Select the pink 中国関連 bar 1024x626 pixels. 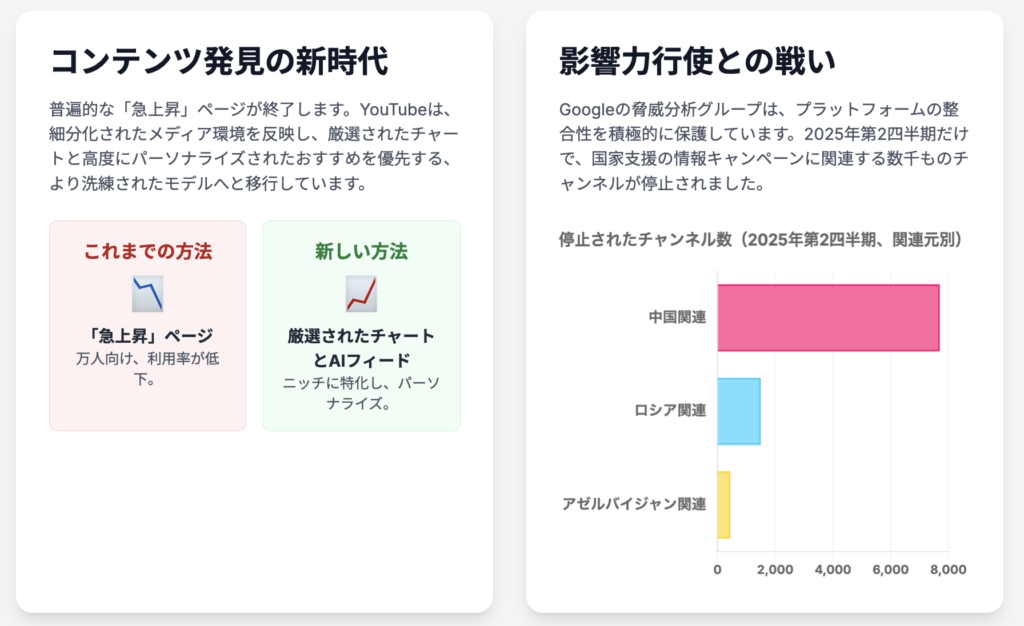(828, 318)
